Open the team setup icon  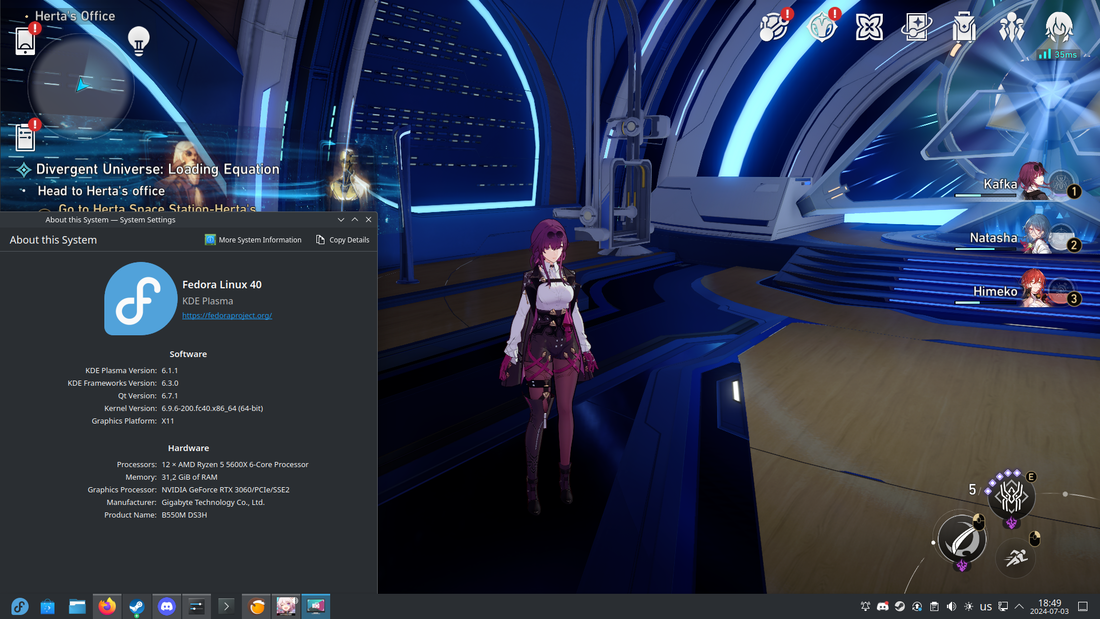coord(1011,28)
